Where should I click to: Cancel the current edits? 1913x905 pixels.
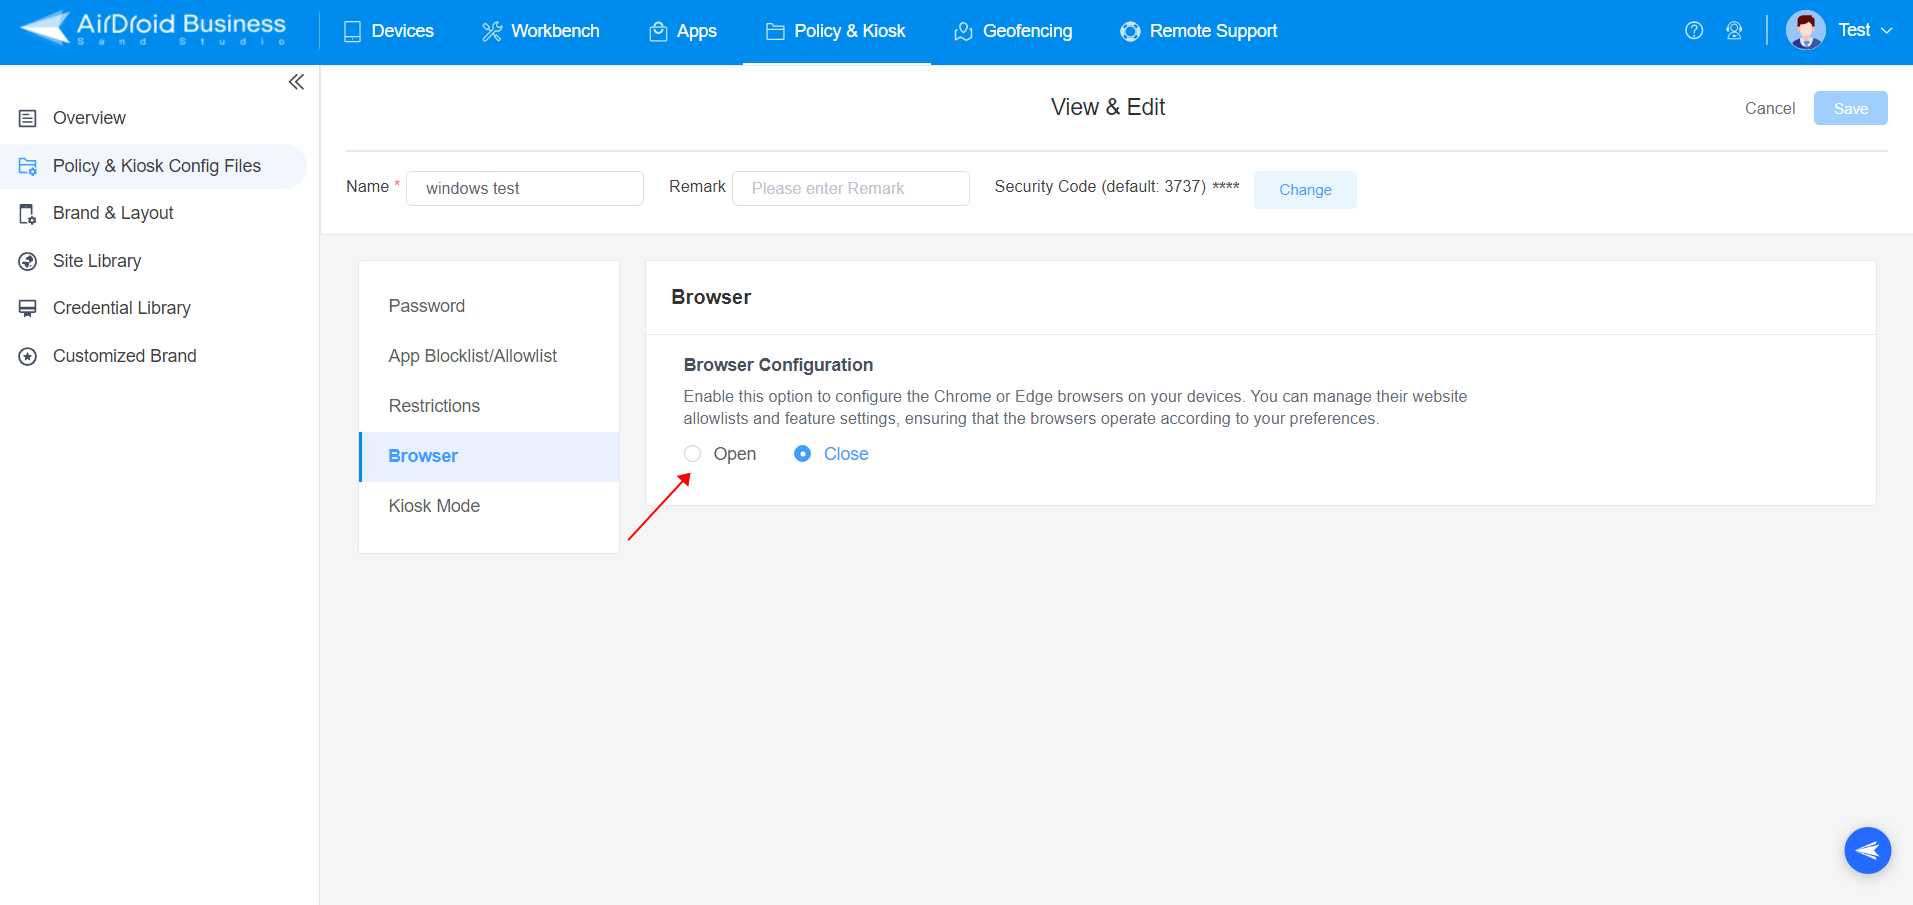click(1769, 108)
